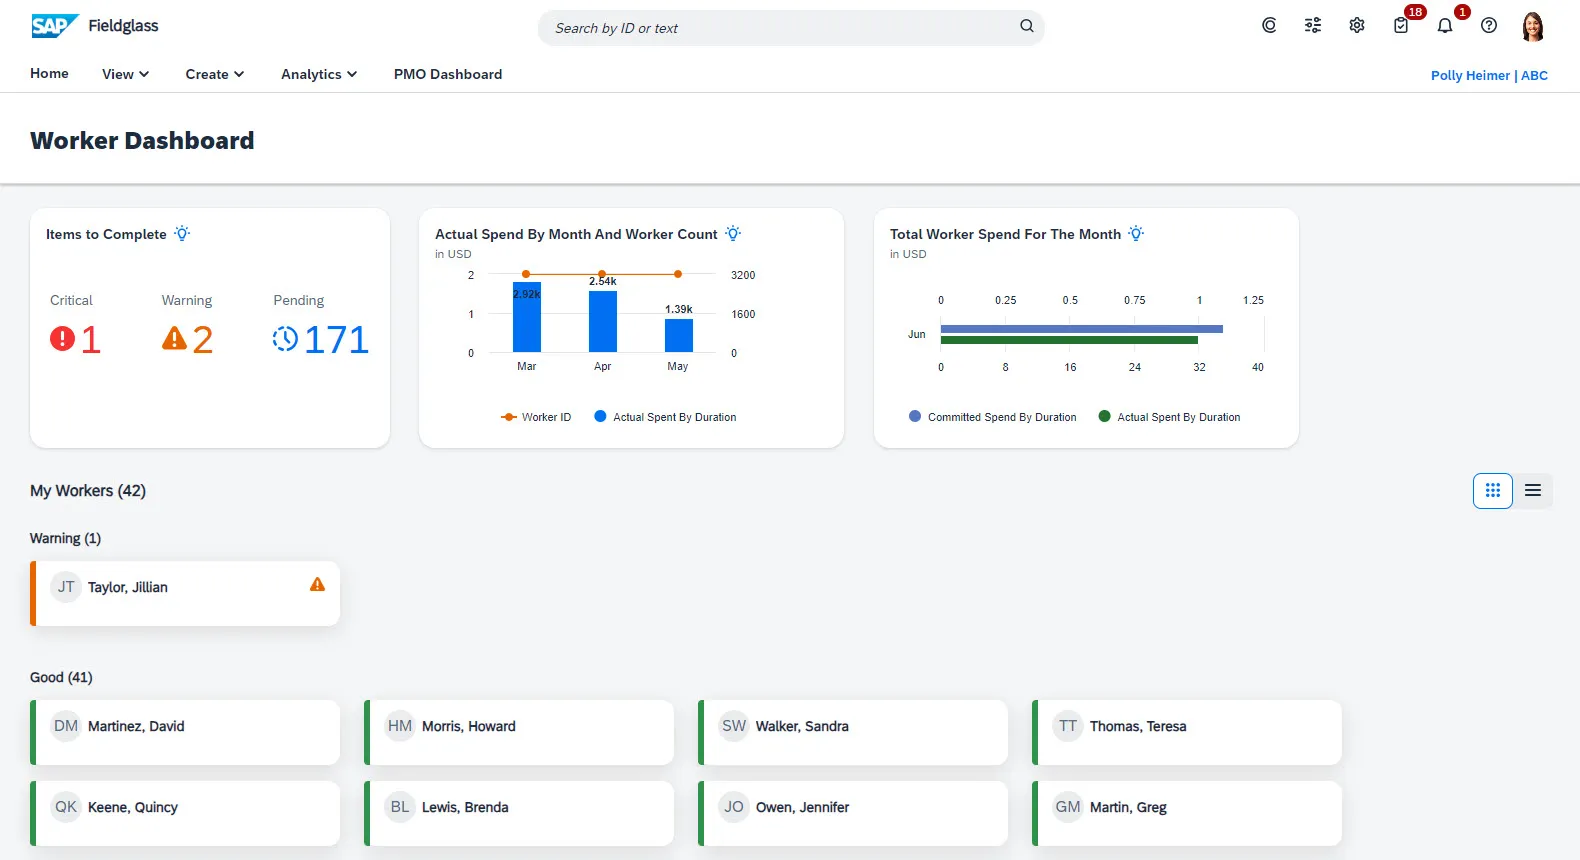Expand the Create menu dropdown
Viewport: 1580px width, 860px height.
[215, 74]
